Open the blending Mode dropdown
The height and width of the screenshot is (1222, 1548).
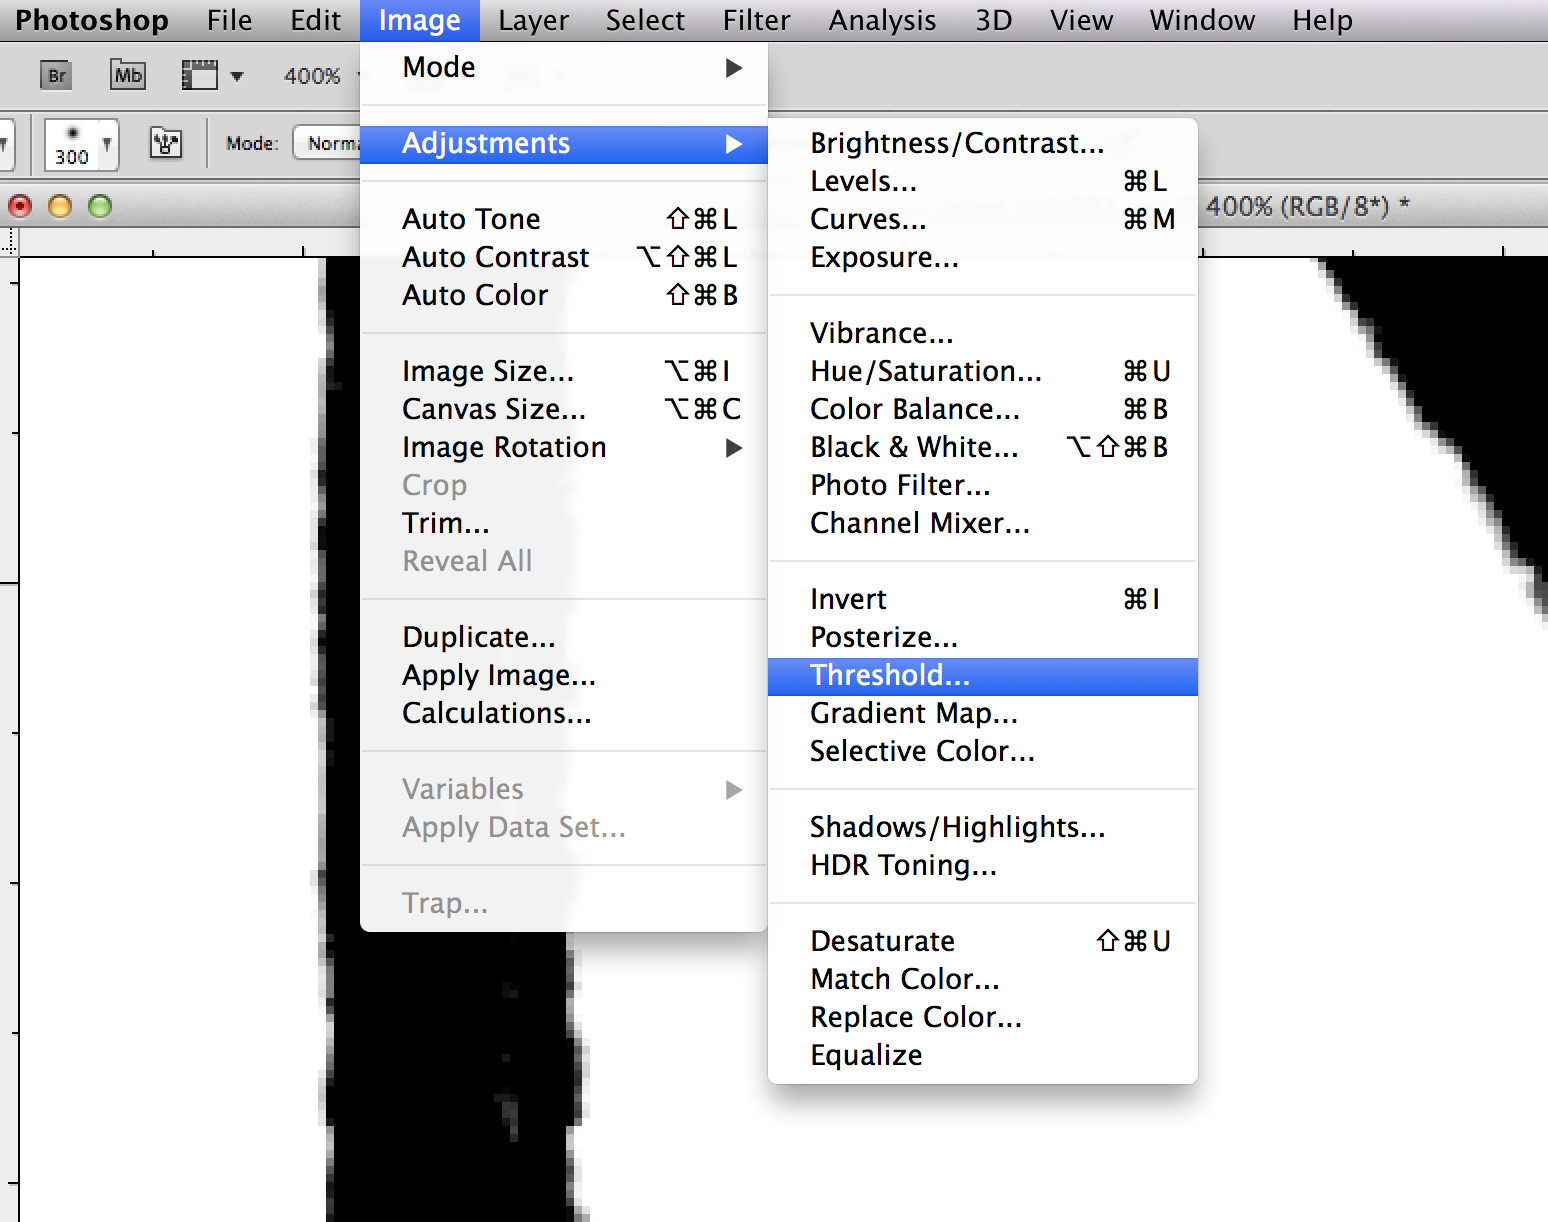[328, 143]
